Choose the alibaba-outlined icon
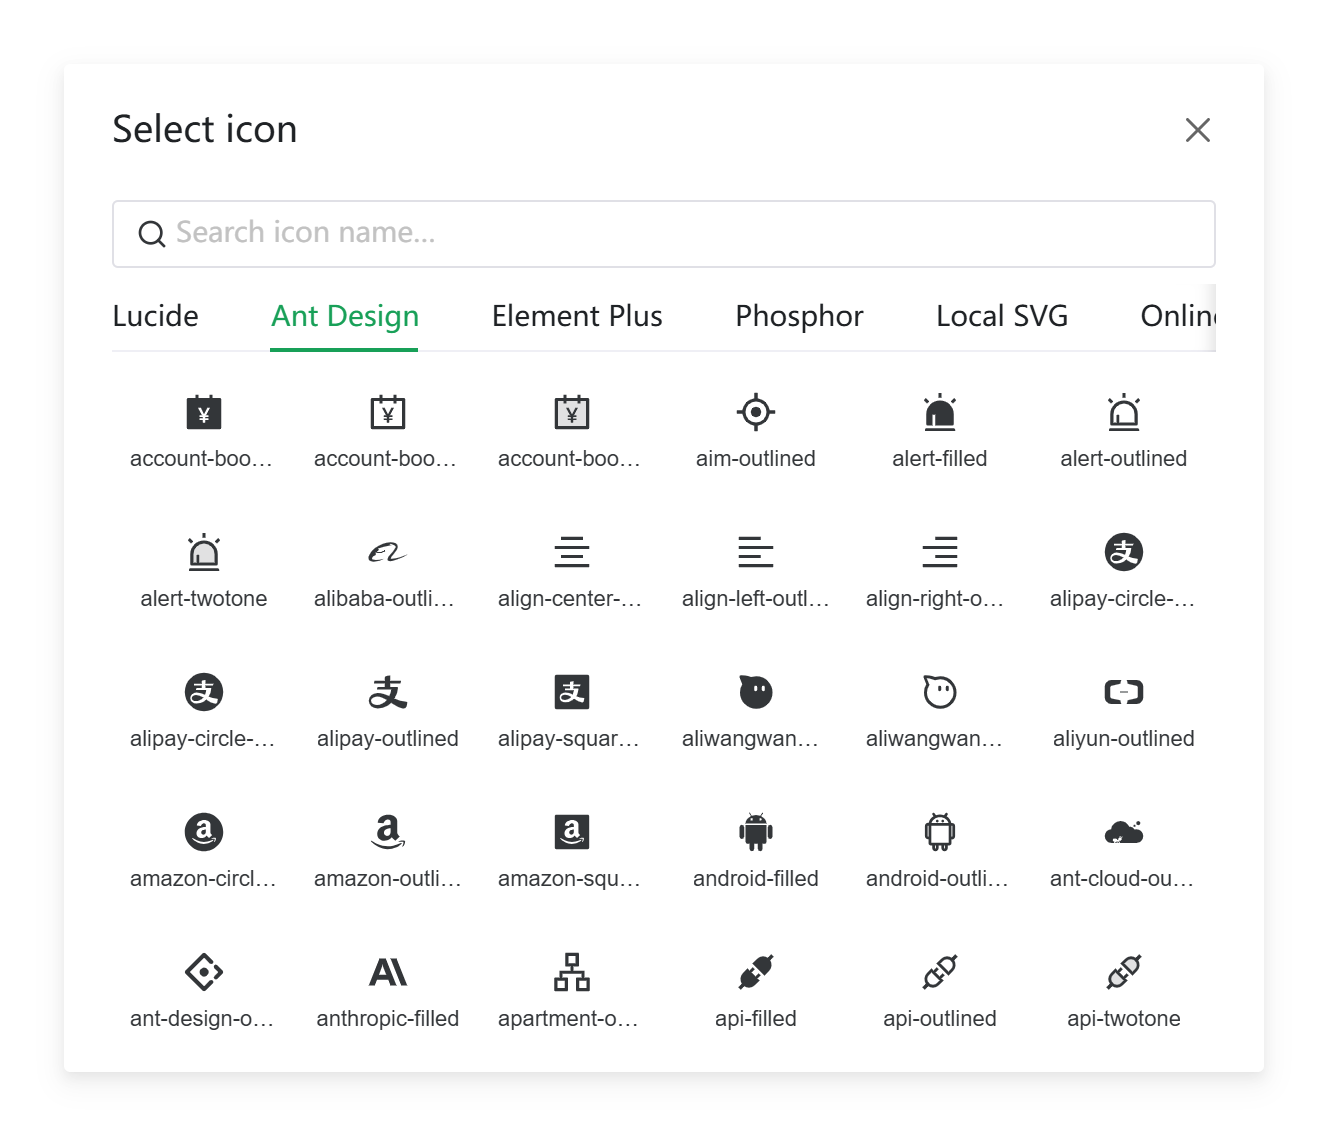The height and width of the screenshot is (1134, 1328). (388, 552)
